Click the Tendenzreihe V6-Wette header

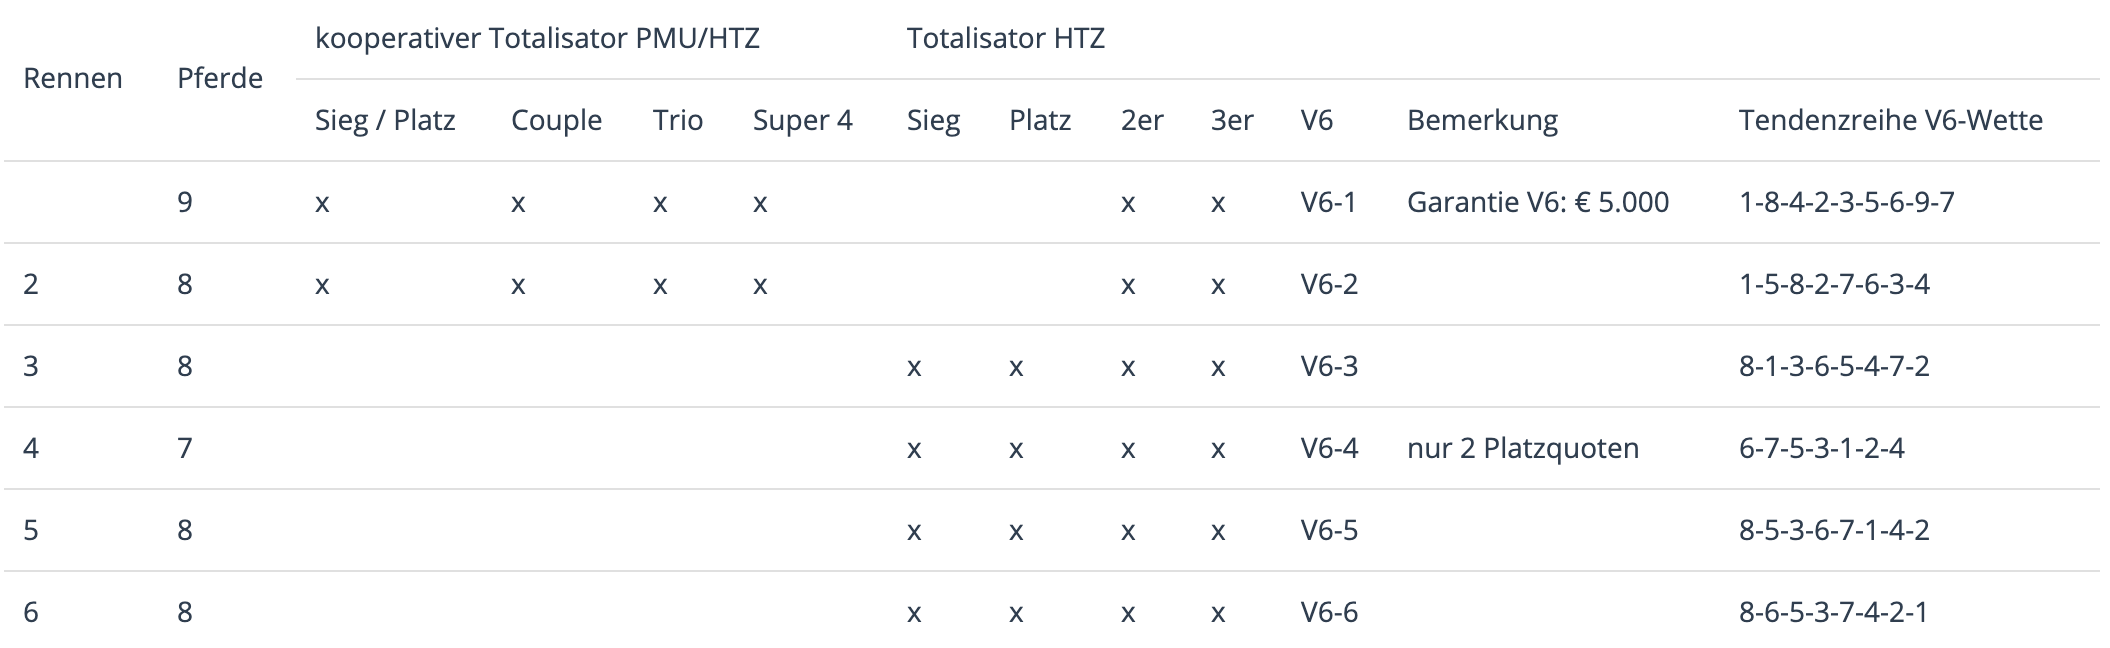1890,120
